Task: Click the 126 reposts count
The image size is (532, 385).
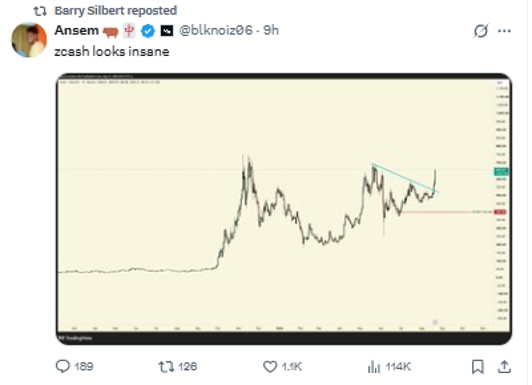Action: point(187,367)
